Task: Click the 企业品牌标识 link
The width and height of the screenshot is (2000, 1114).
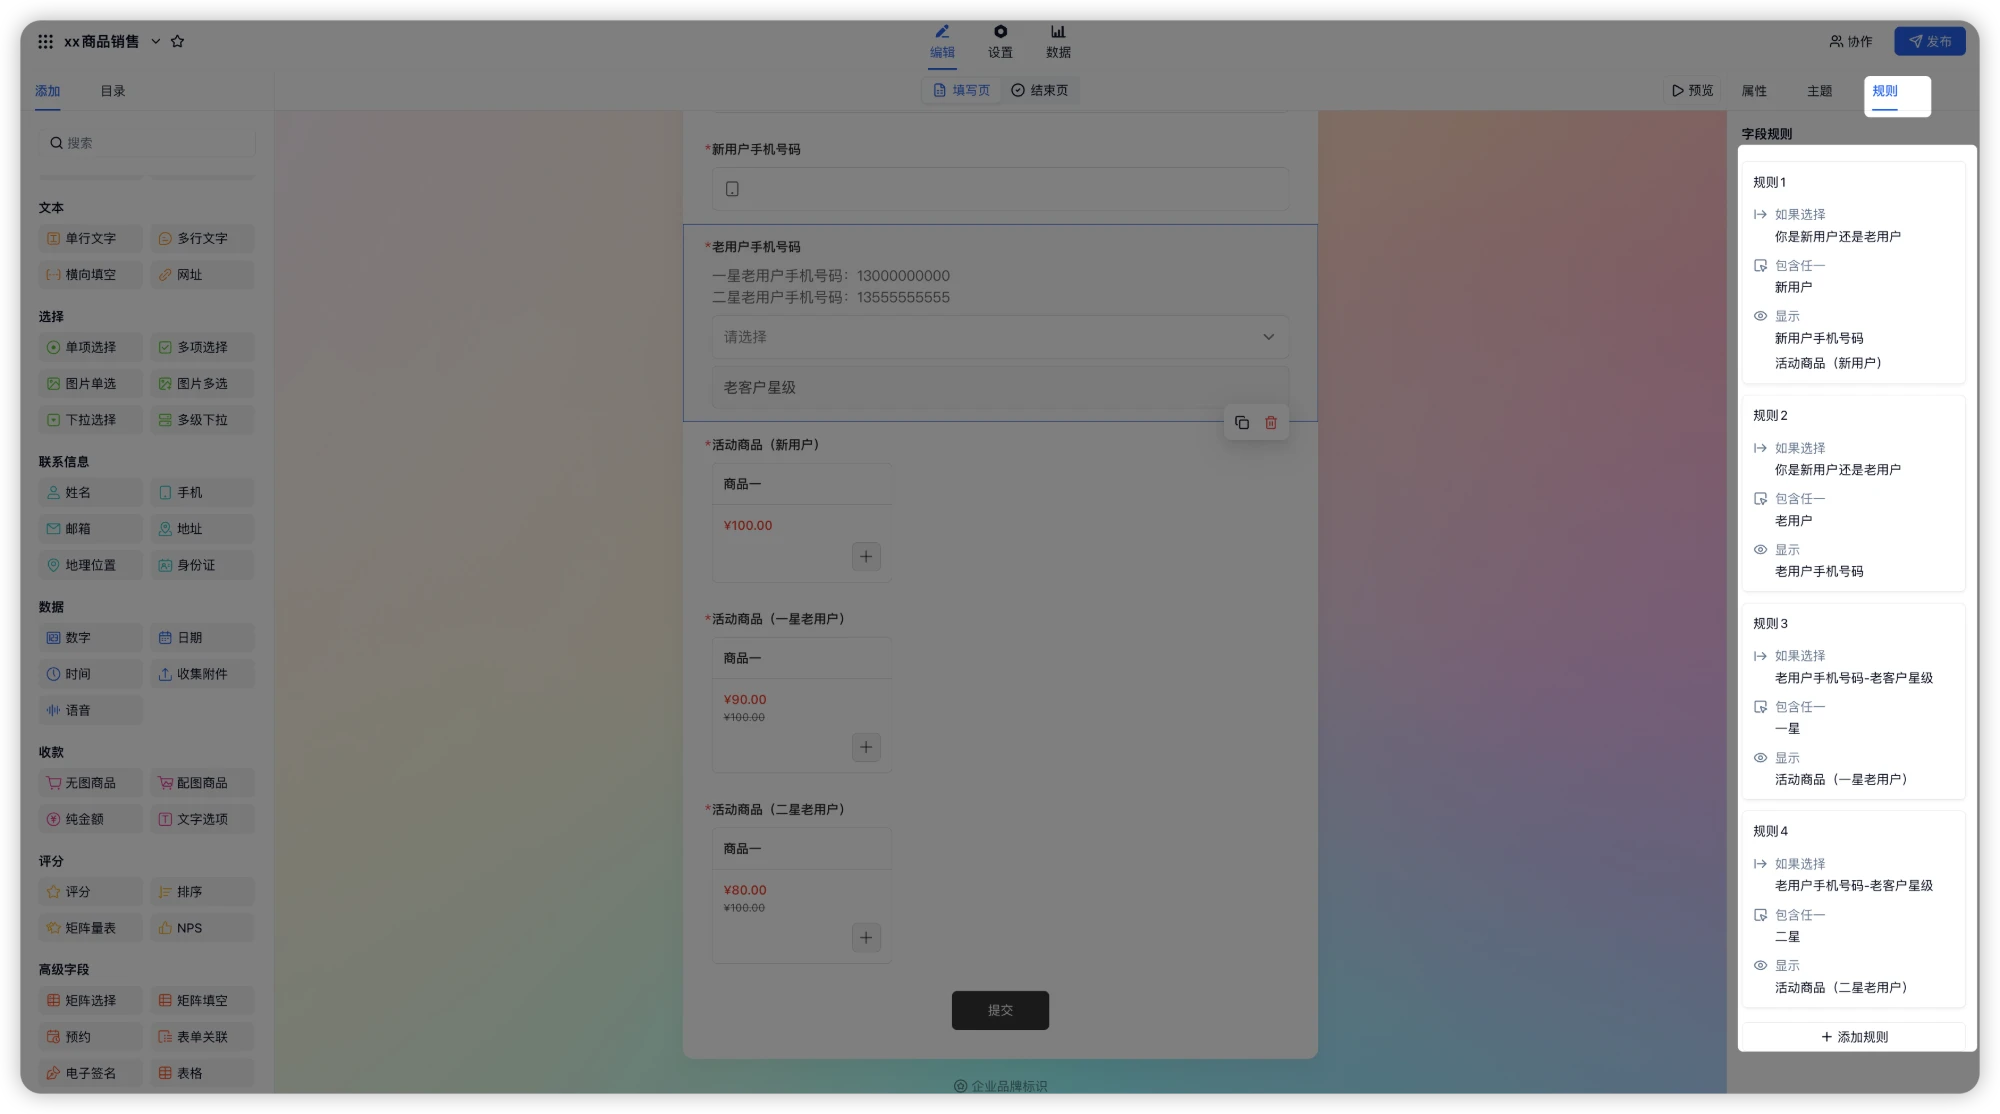Action: click(x=1000, y=1086)
